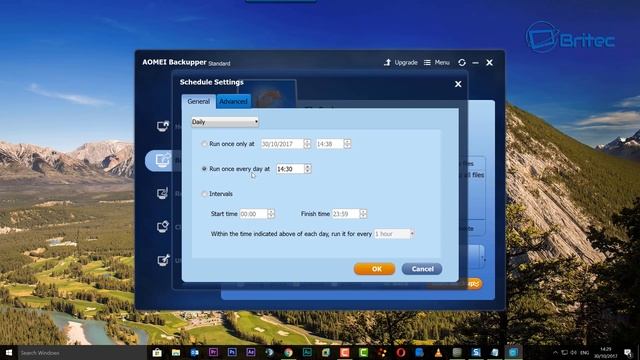The width and height of the screenshot is (640, 360).
Task: Click the Upgrade arrow icon in title bar
Action: pyautogui.click(x=387, y=62)
